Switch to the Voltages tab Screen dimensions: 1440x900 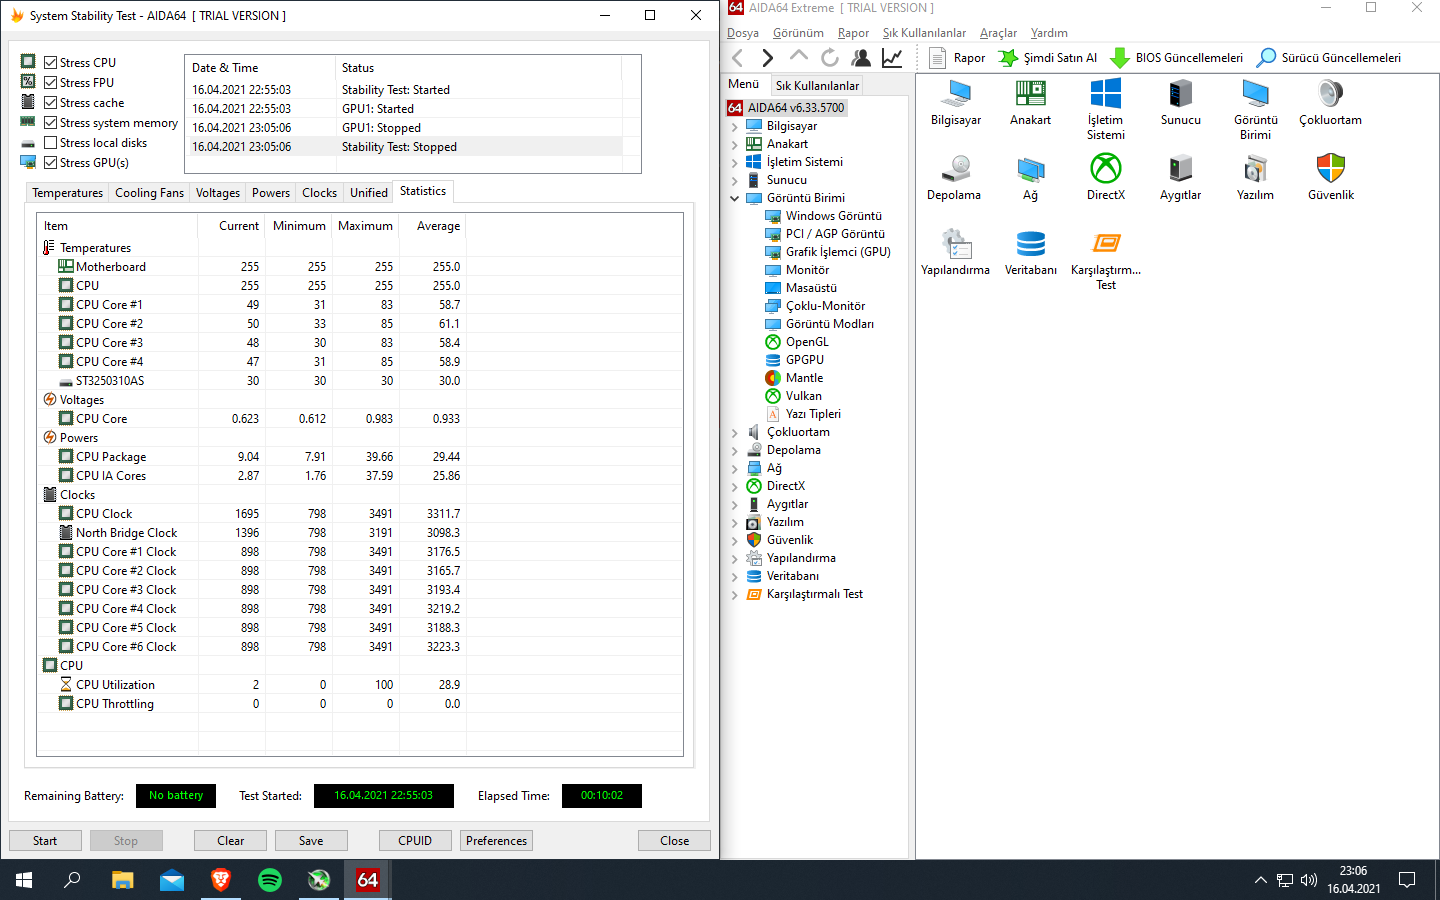(218, 193)
